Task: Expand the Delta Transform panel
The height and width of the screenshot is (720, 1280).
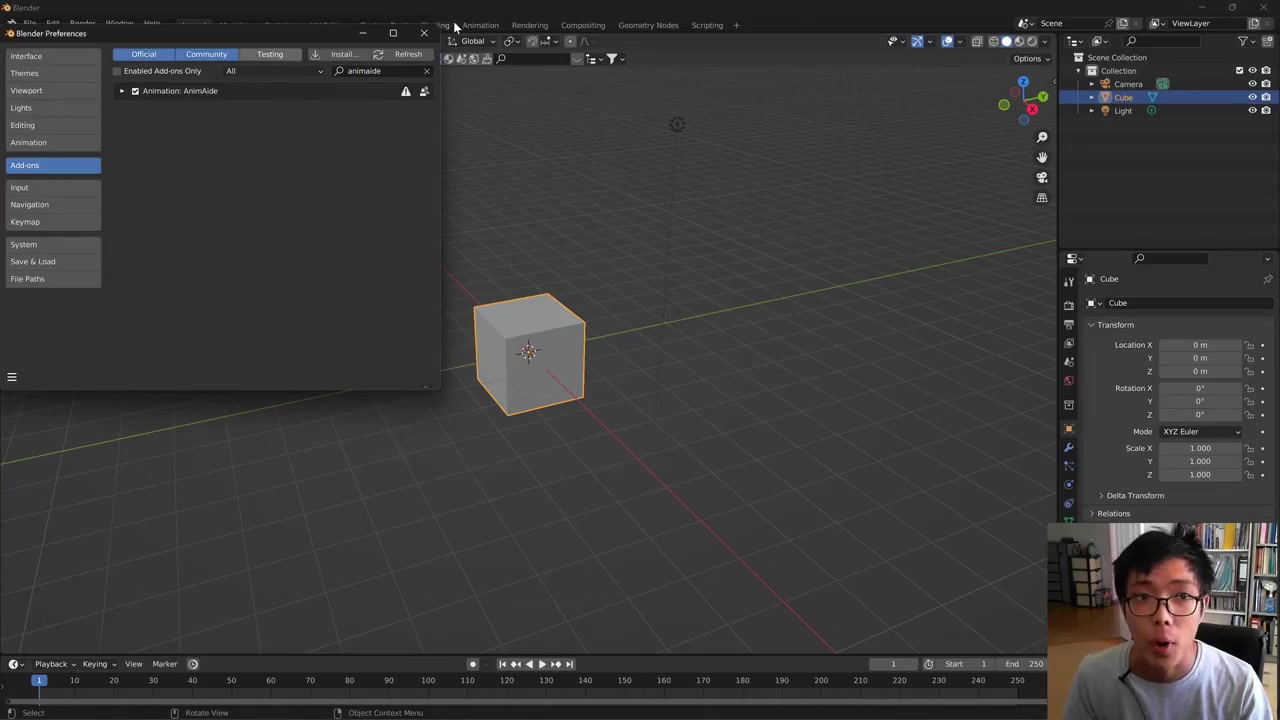Action: pyautogui.click(x=1134, y=495)
